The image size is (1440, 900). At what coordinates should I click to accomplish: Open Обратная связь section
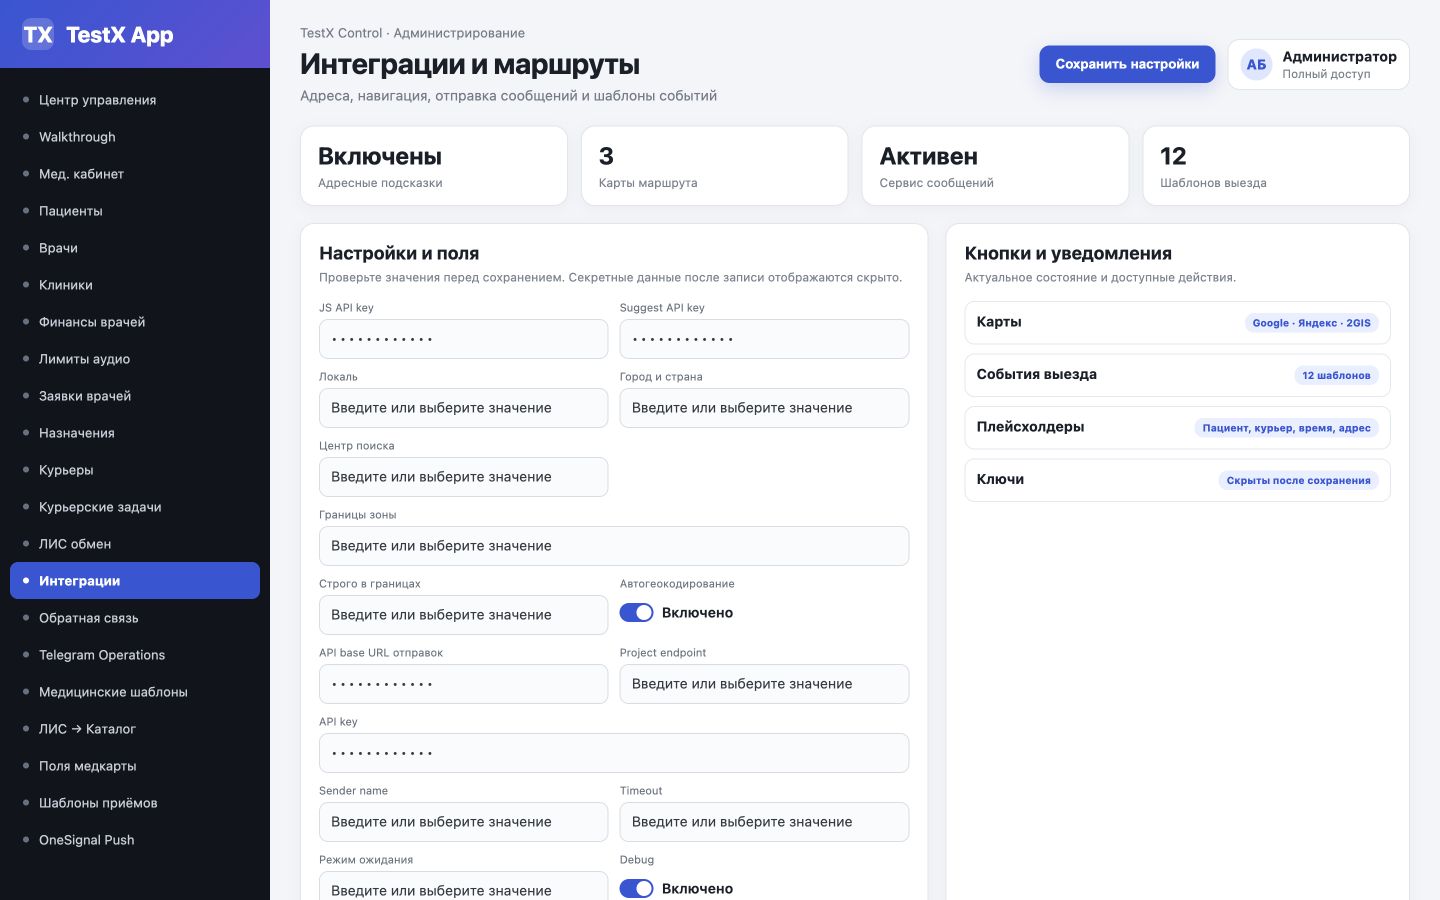click(x=135, y=618)
